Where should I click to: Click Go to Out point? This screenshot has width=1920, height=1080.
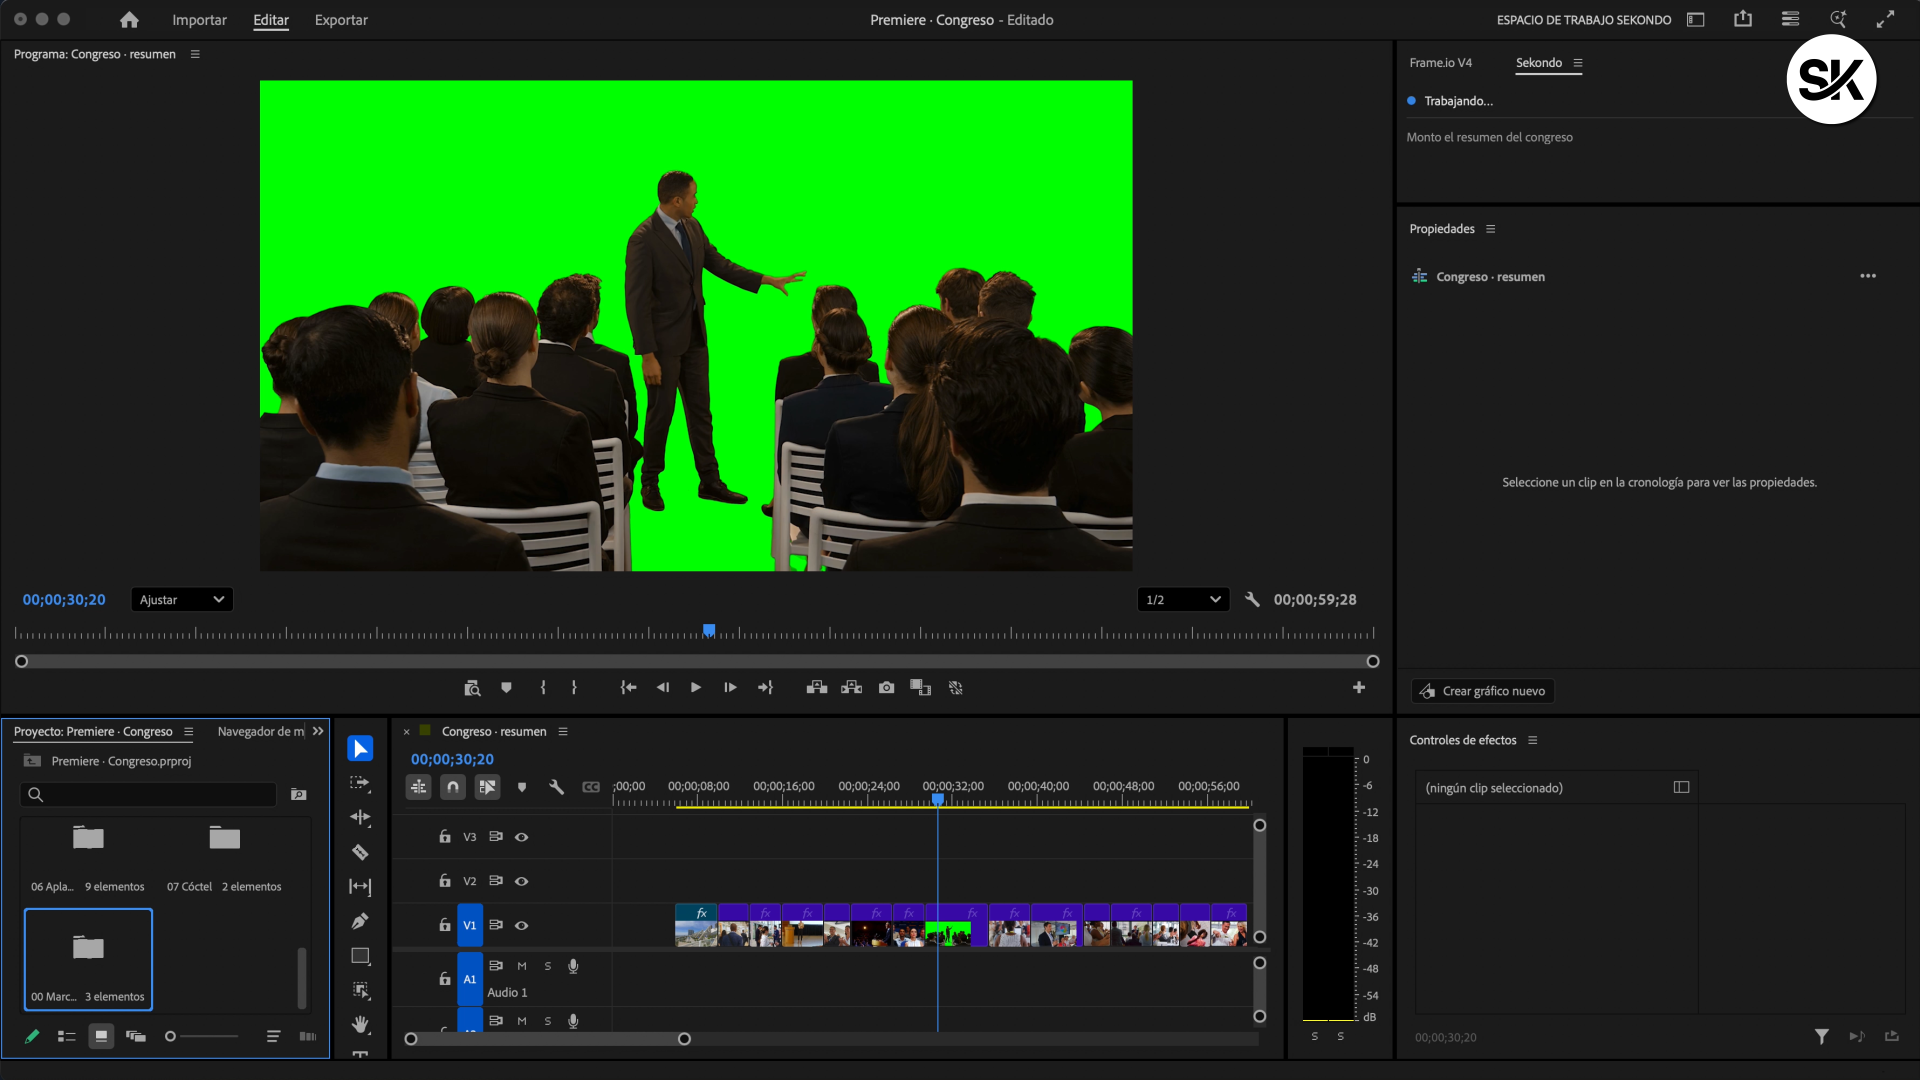765,688
